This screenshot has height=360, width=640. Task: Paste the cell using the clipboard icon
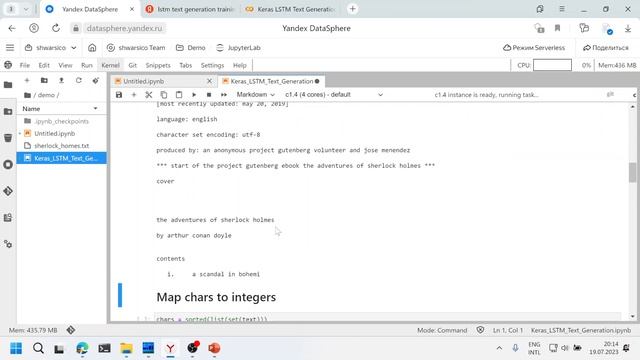coord(179,95)
